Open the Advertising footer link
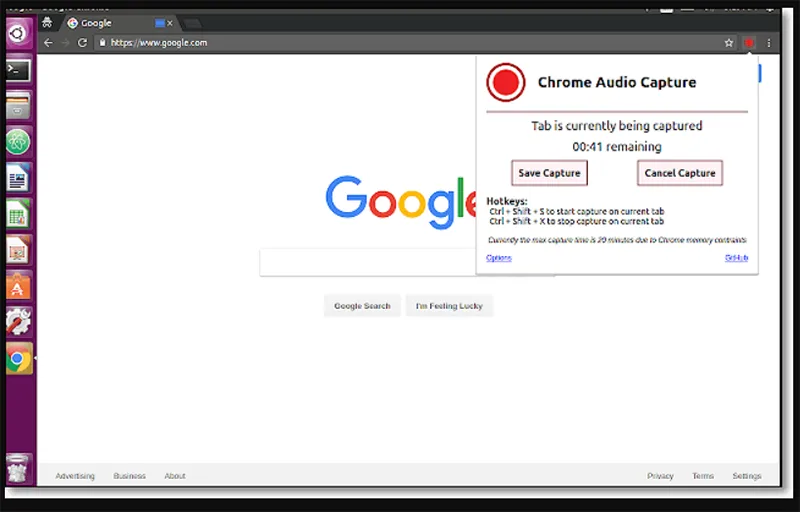Viewport: 800px width, 512px height. point(75,476)
